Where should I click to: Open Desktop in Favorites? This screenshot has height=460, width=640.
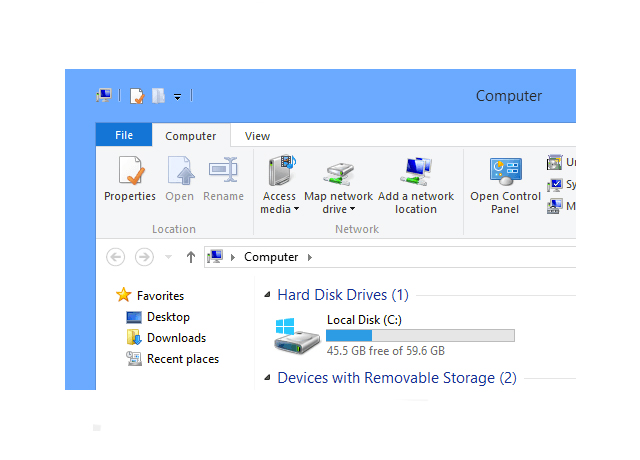168,317
